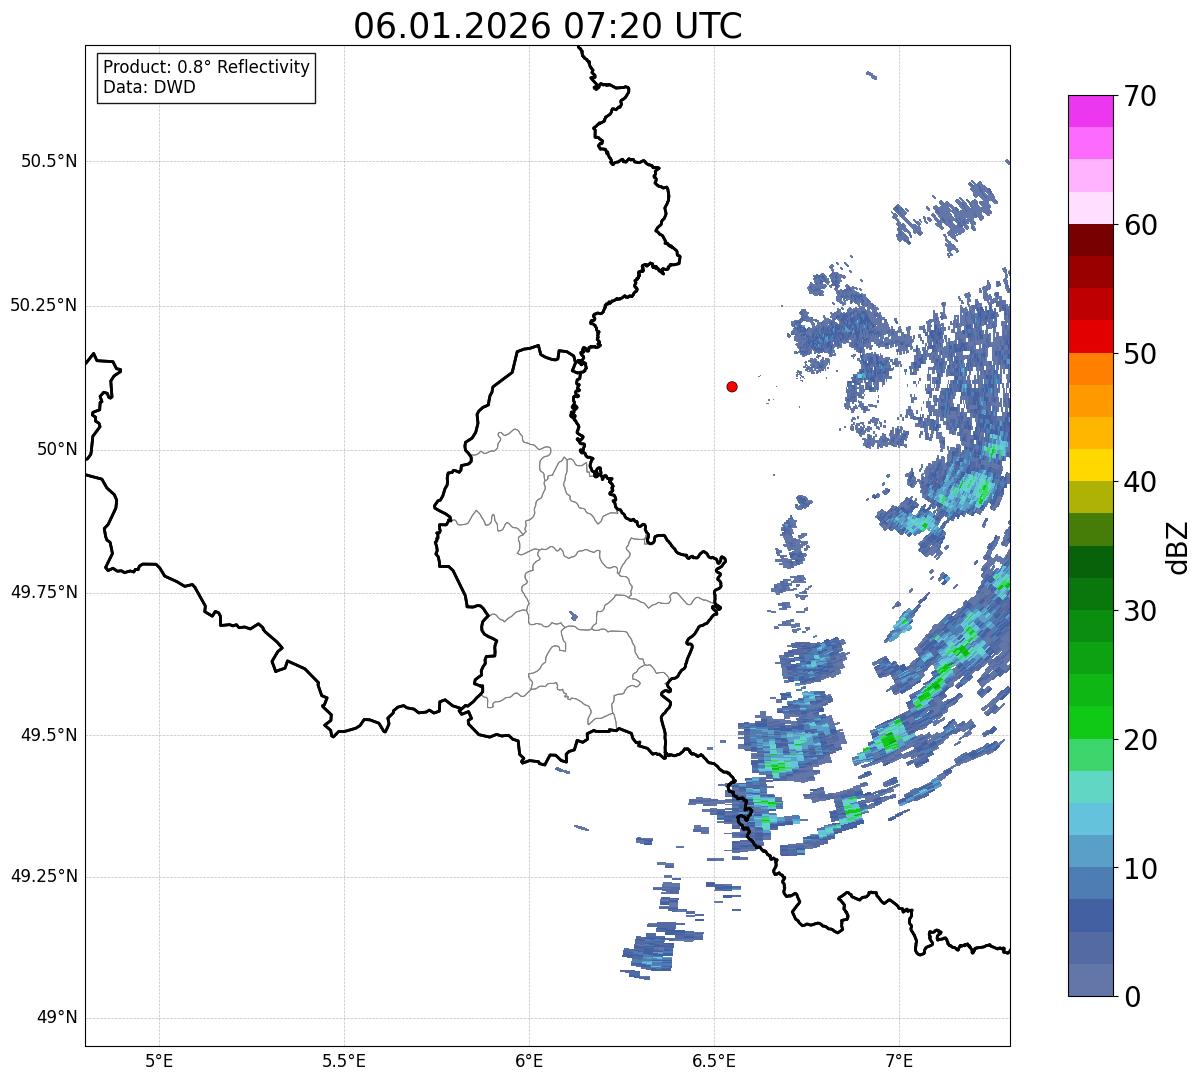
Task: Click the '50.5°N' latitude label
Action: 49,161
